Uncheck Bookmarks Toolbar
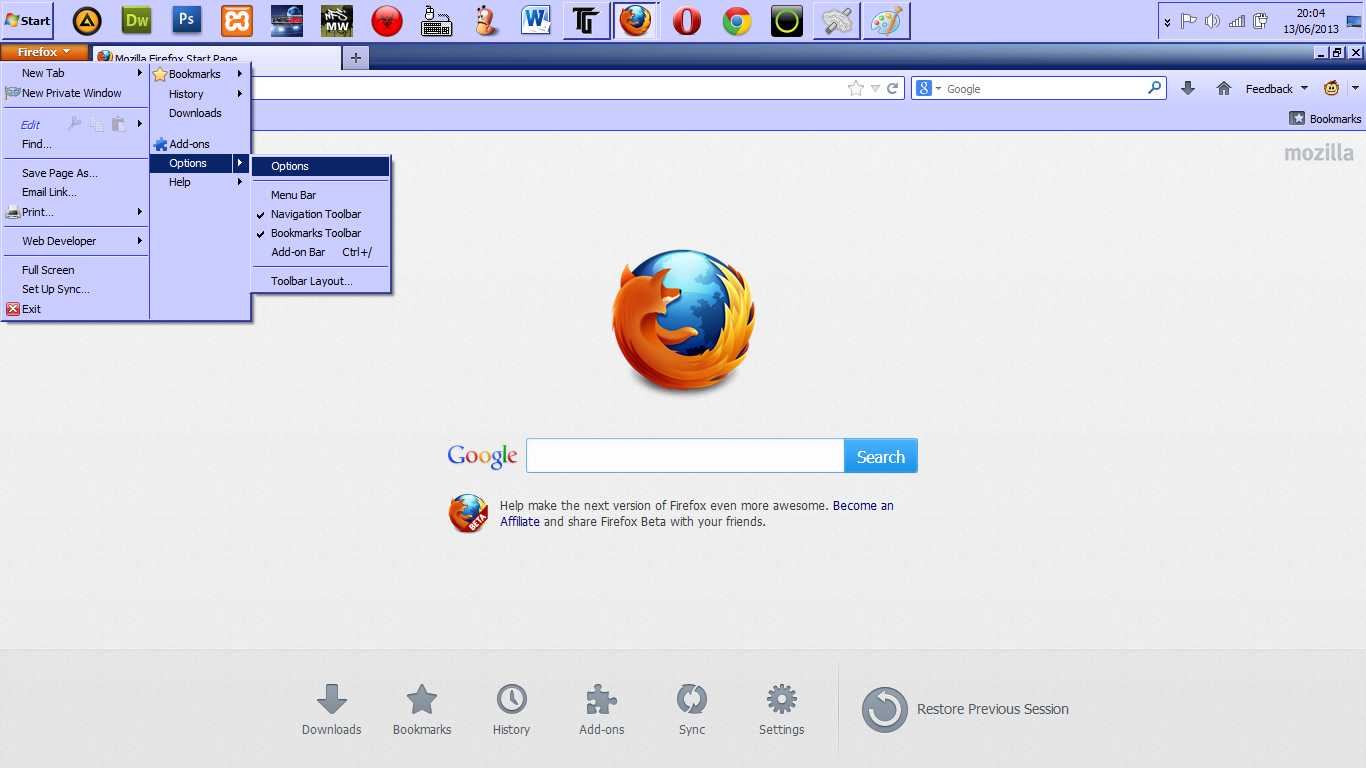This screenshot has width=1366, height=768. click(320, 233)
